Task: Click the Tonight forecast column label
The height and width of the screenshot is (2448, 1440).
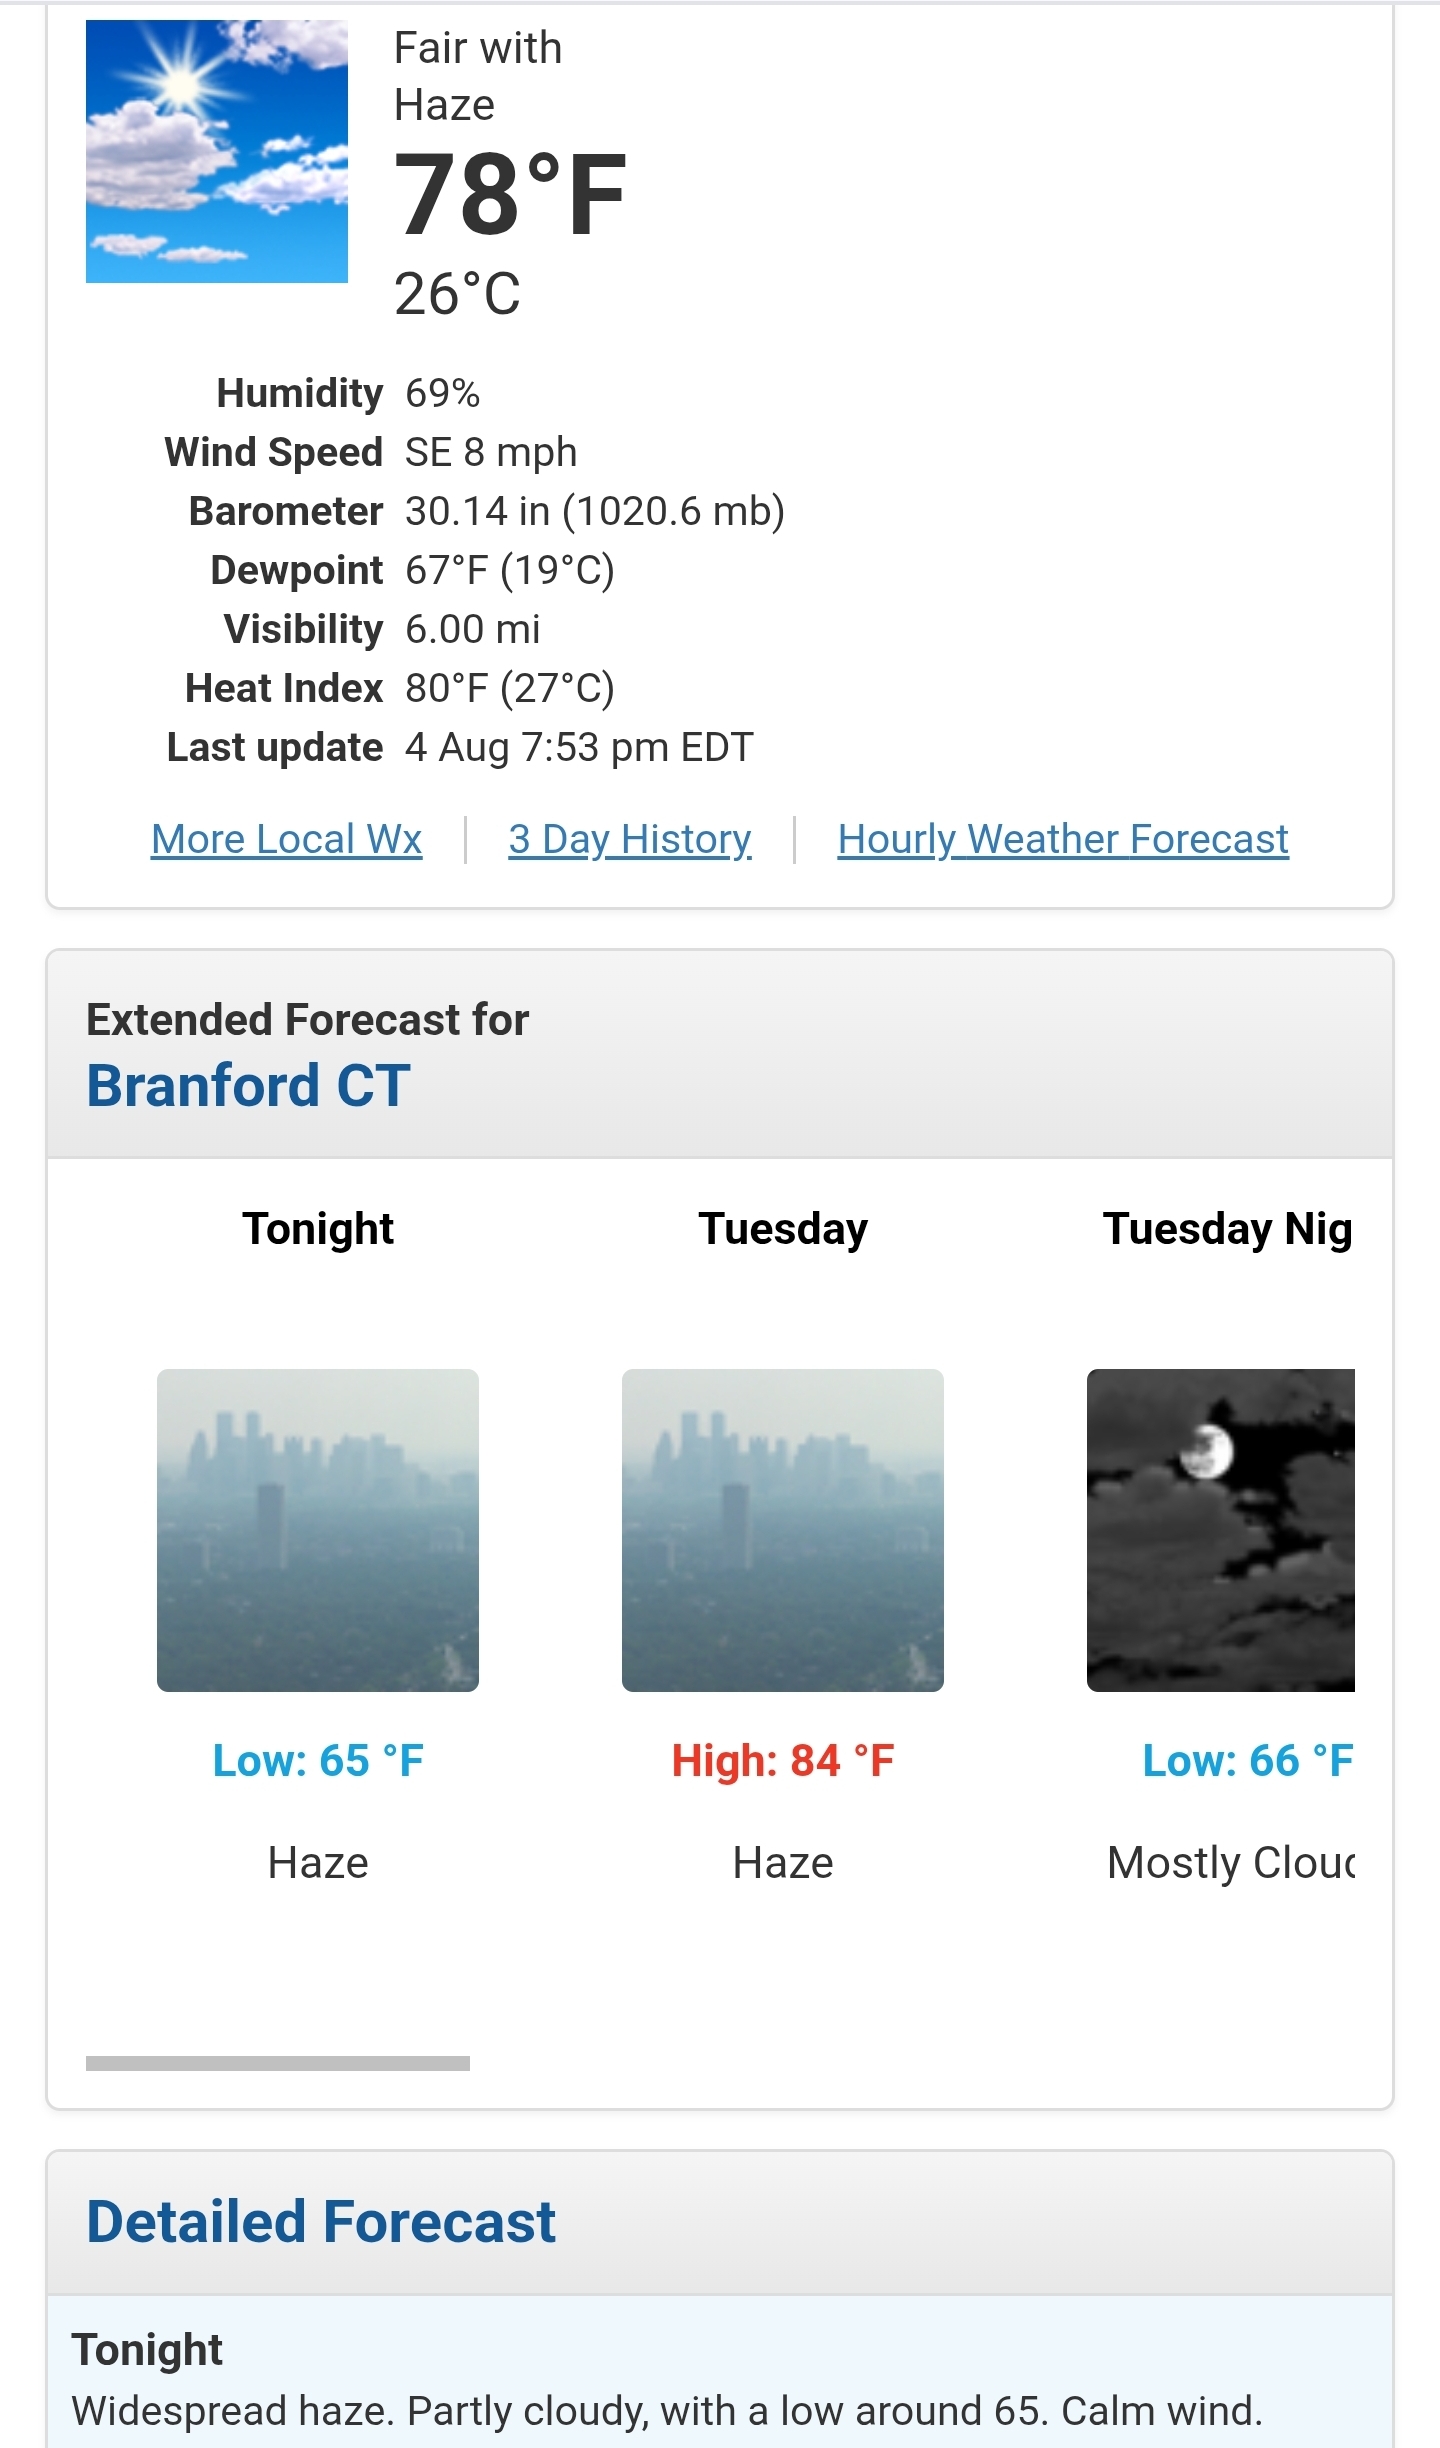Action: (318, 1229)
